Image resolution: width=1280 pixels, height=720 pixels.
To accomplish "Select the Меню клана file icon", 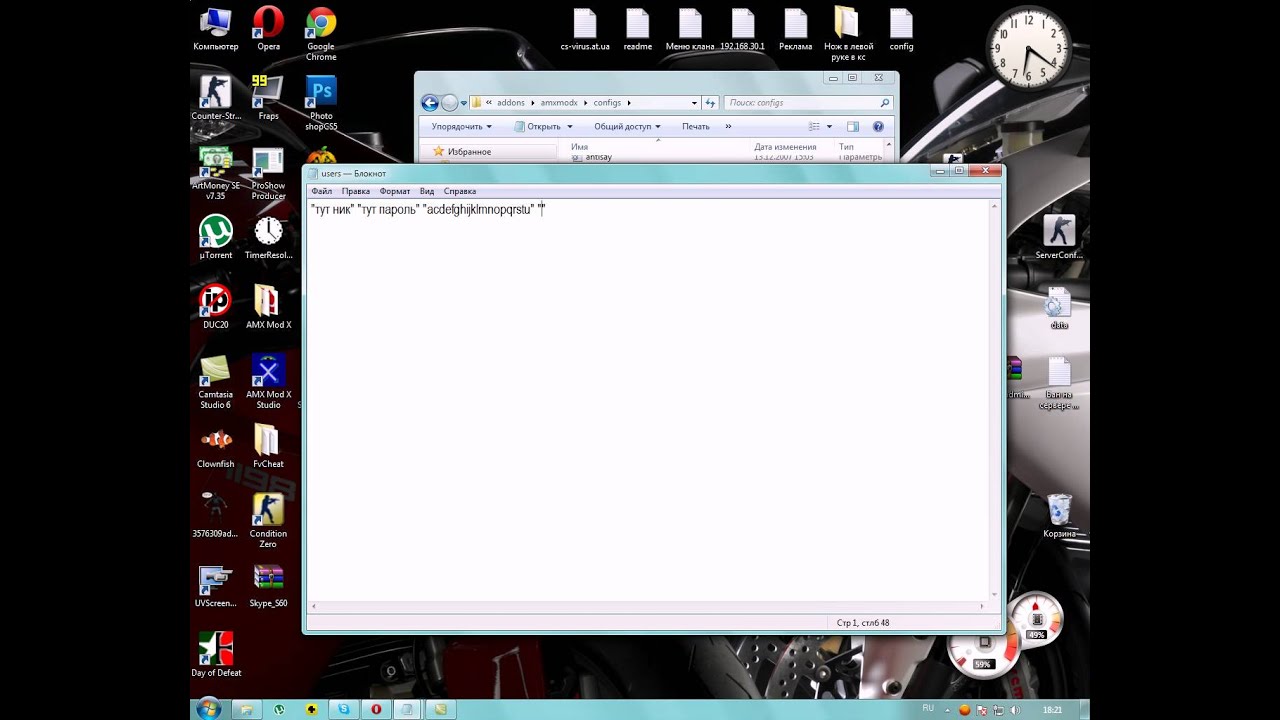I will coord(690,29).
